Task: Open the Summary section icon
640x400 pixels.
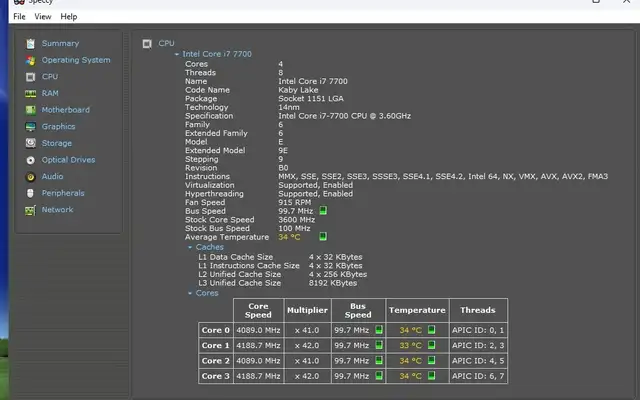Action: [x=31, y=44]
